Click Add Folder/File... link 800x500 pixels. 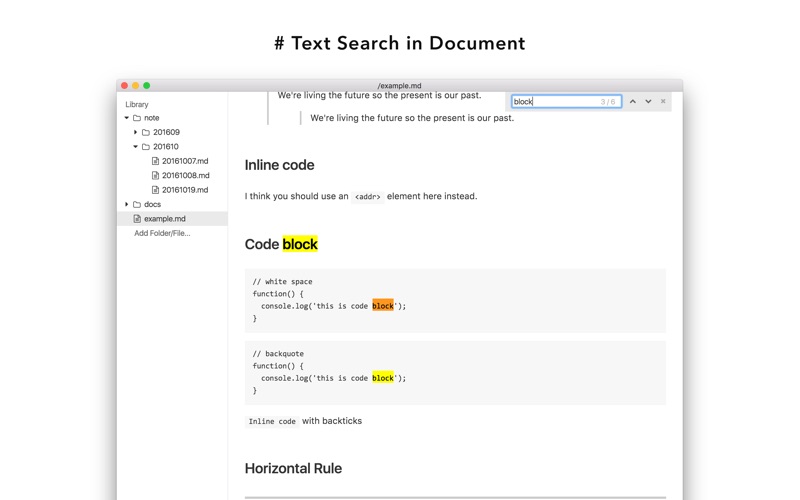162,233
